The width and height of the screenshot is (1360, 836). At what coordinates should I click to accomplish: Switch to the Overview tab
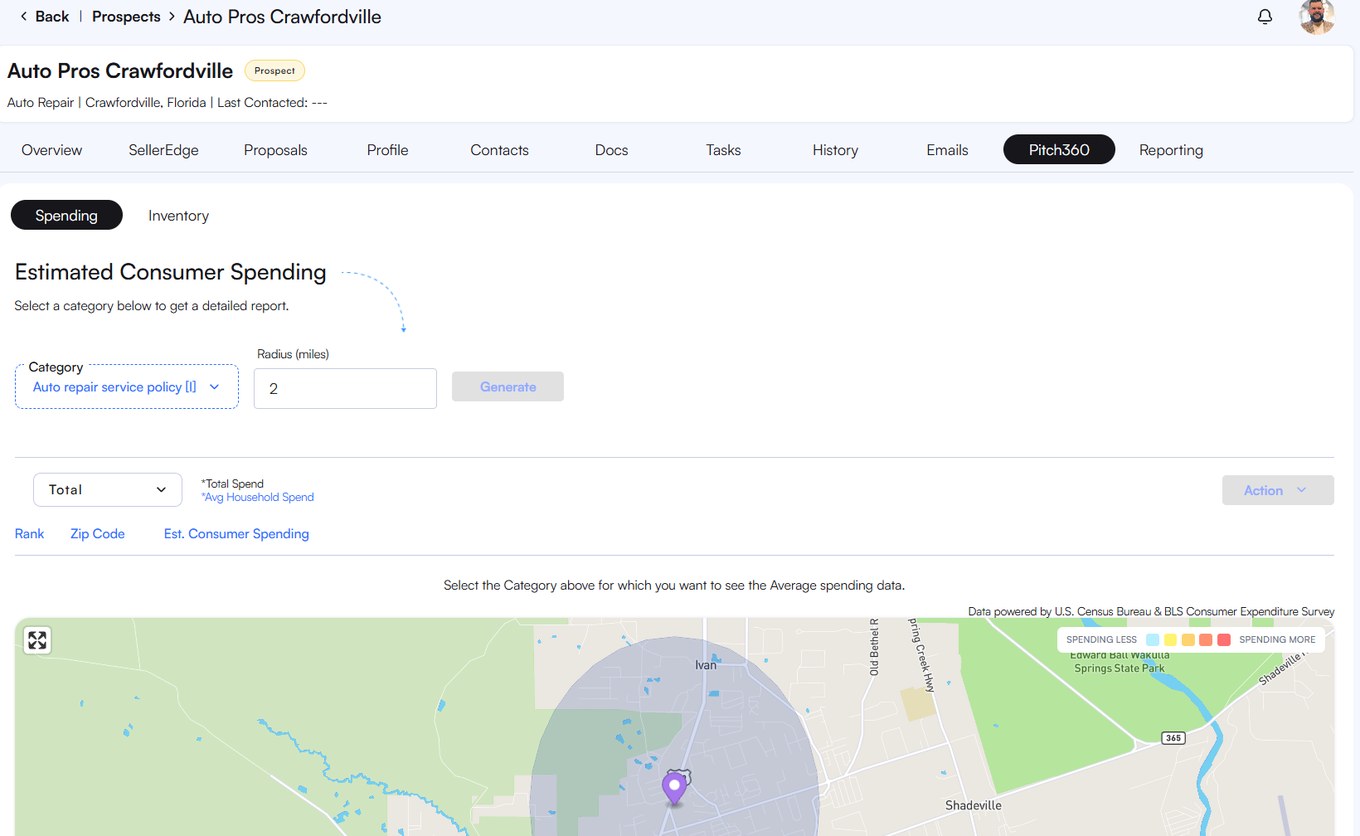click(x=52, y=150)
